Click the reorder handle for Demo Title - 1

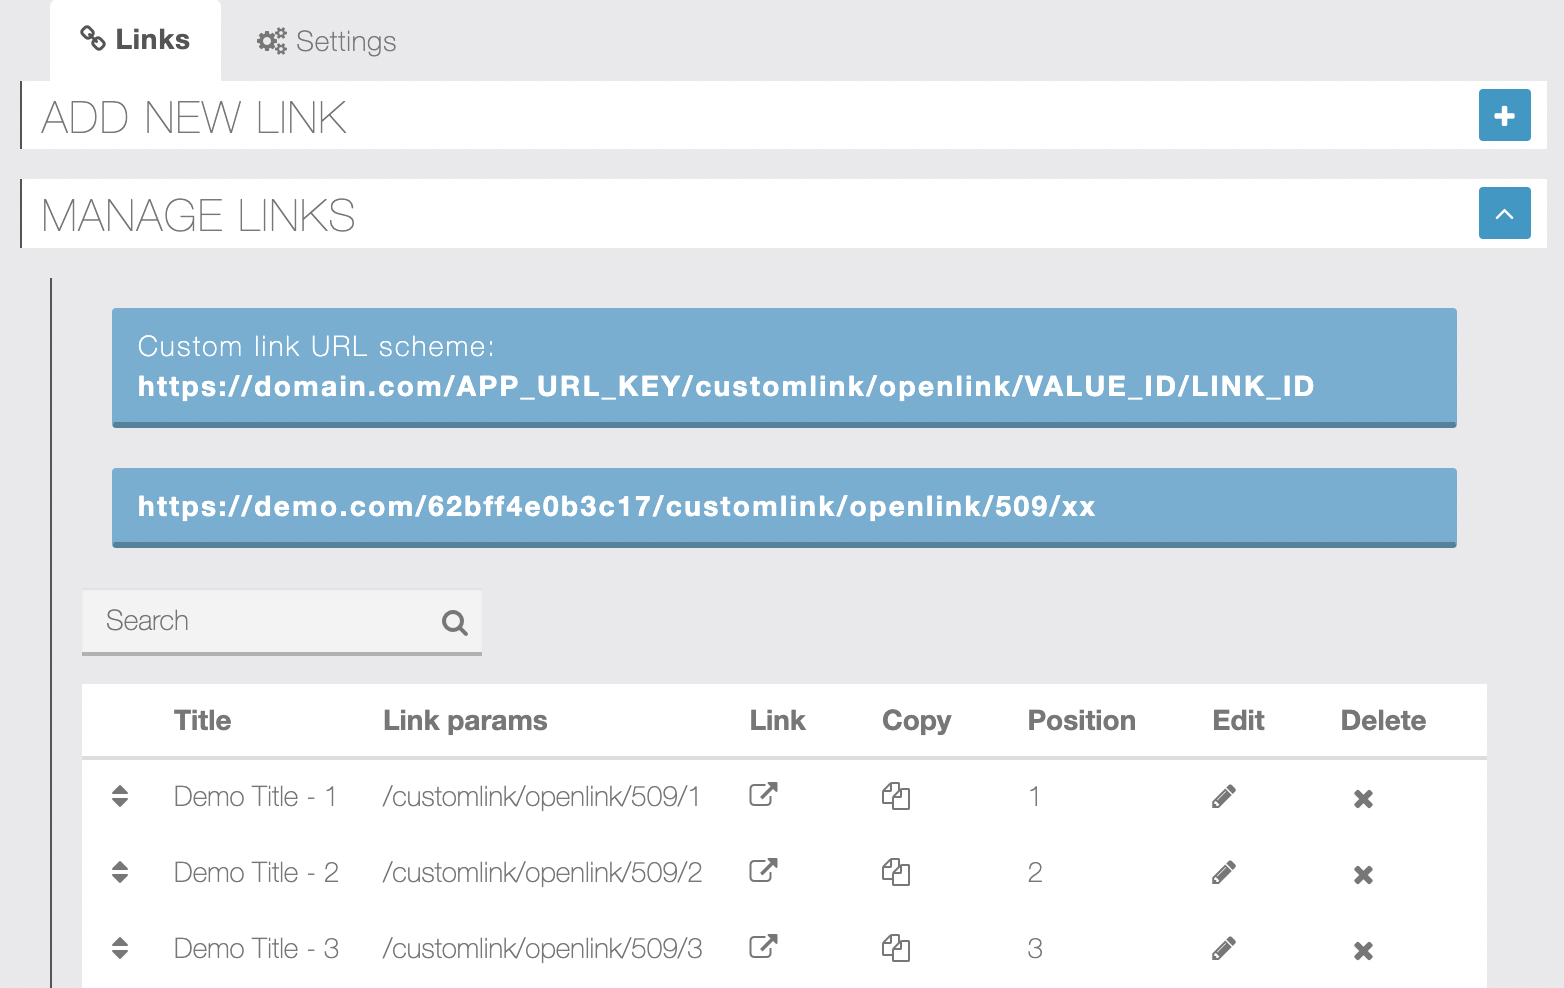(120, 795)
